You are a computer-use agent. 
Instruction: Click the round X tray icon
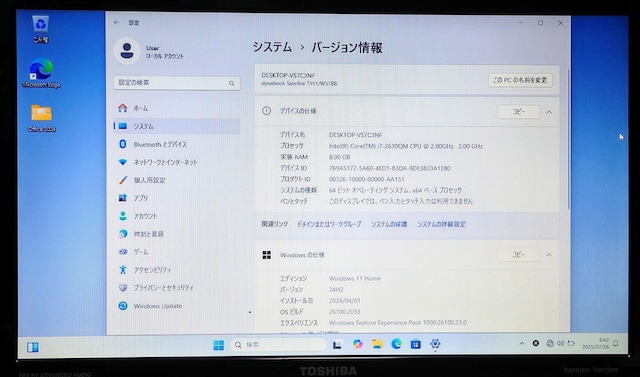(536, 344)
